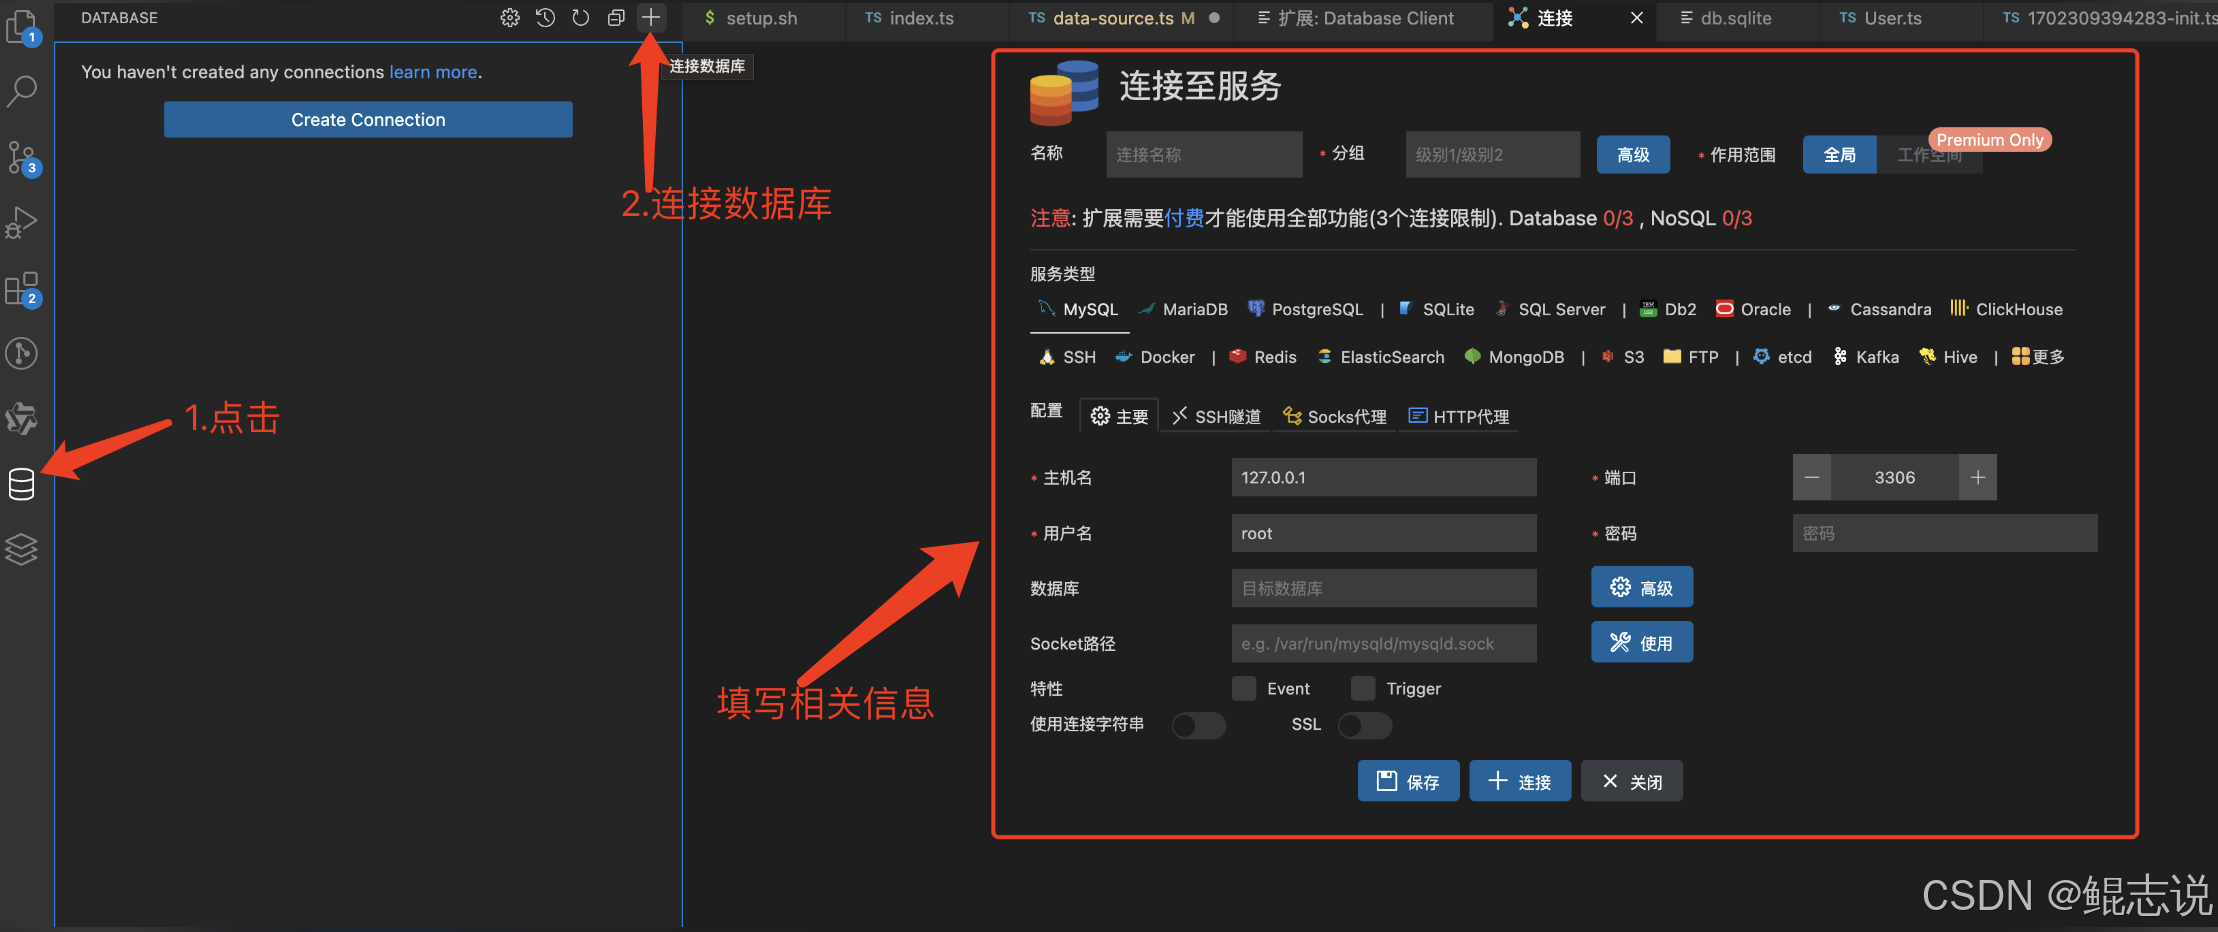Create a new connection via plus icon
Screen dimensions: 2218x932
(x=651, y=17)
